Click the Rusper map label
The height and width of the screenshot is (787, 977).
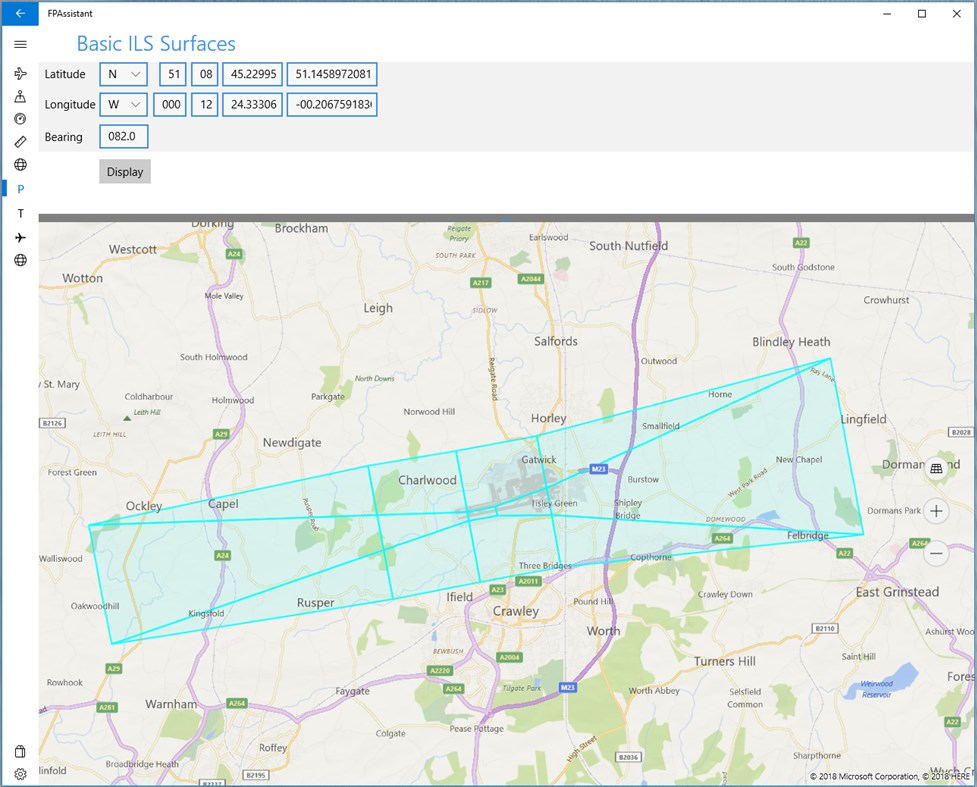click(315, 603)
